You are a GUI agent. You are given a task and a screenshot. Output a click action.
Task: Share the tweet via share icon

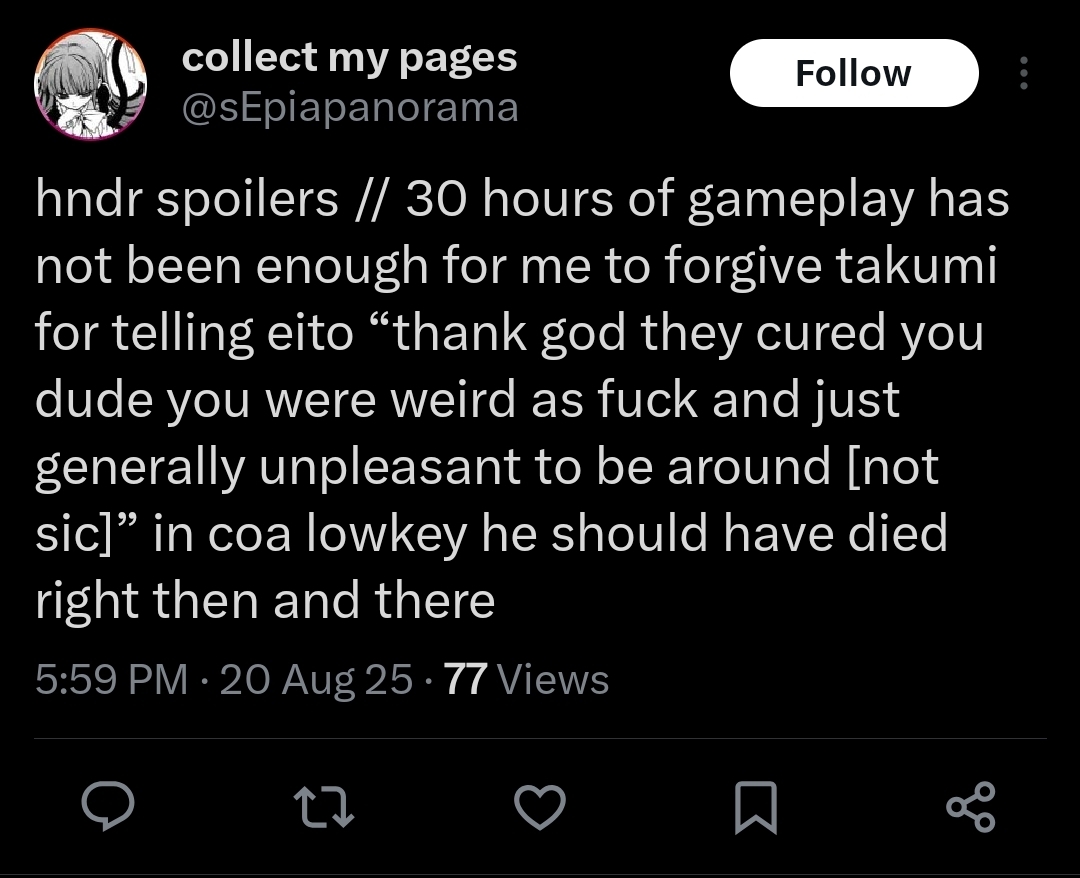pos(972,808)
